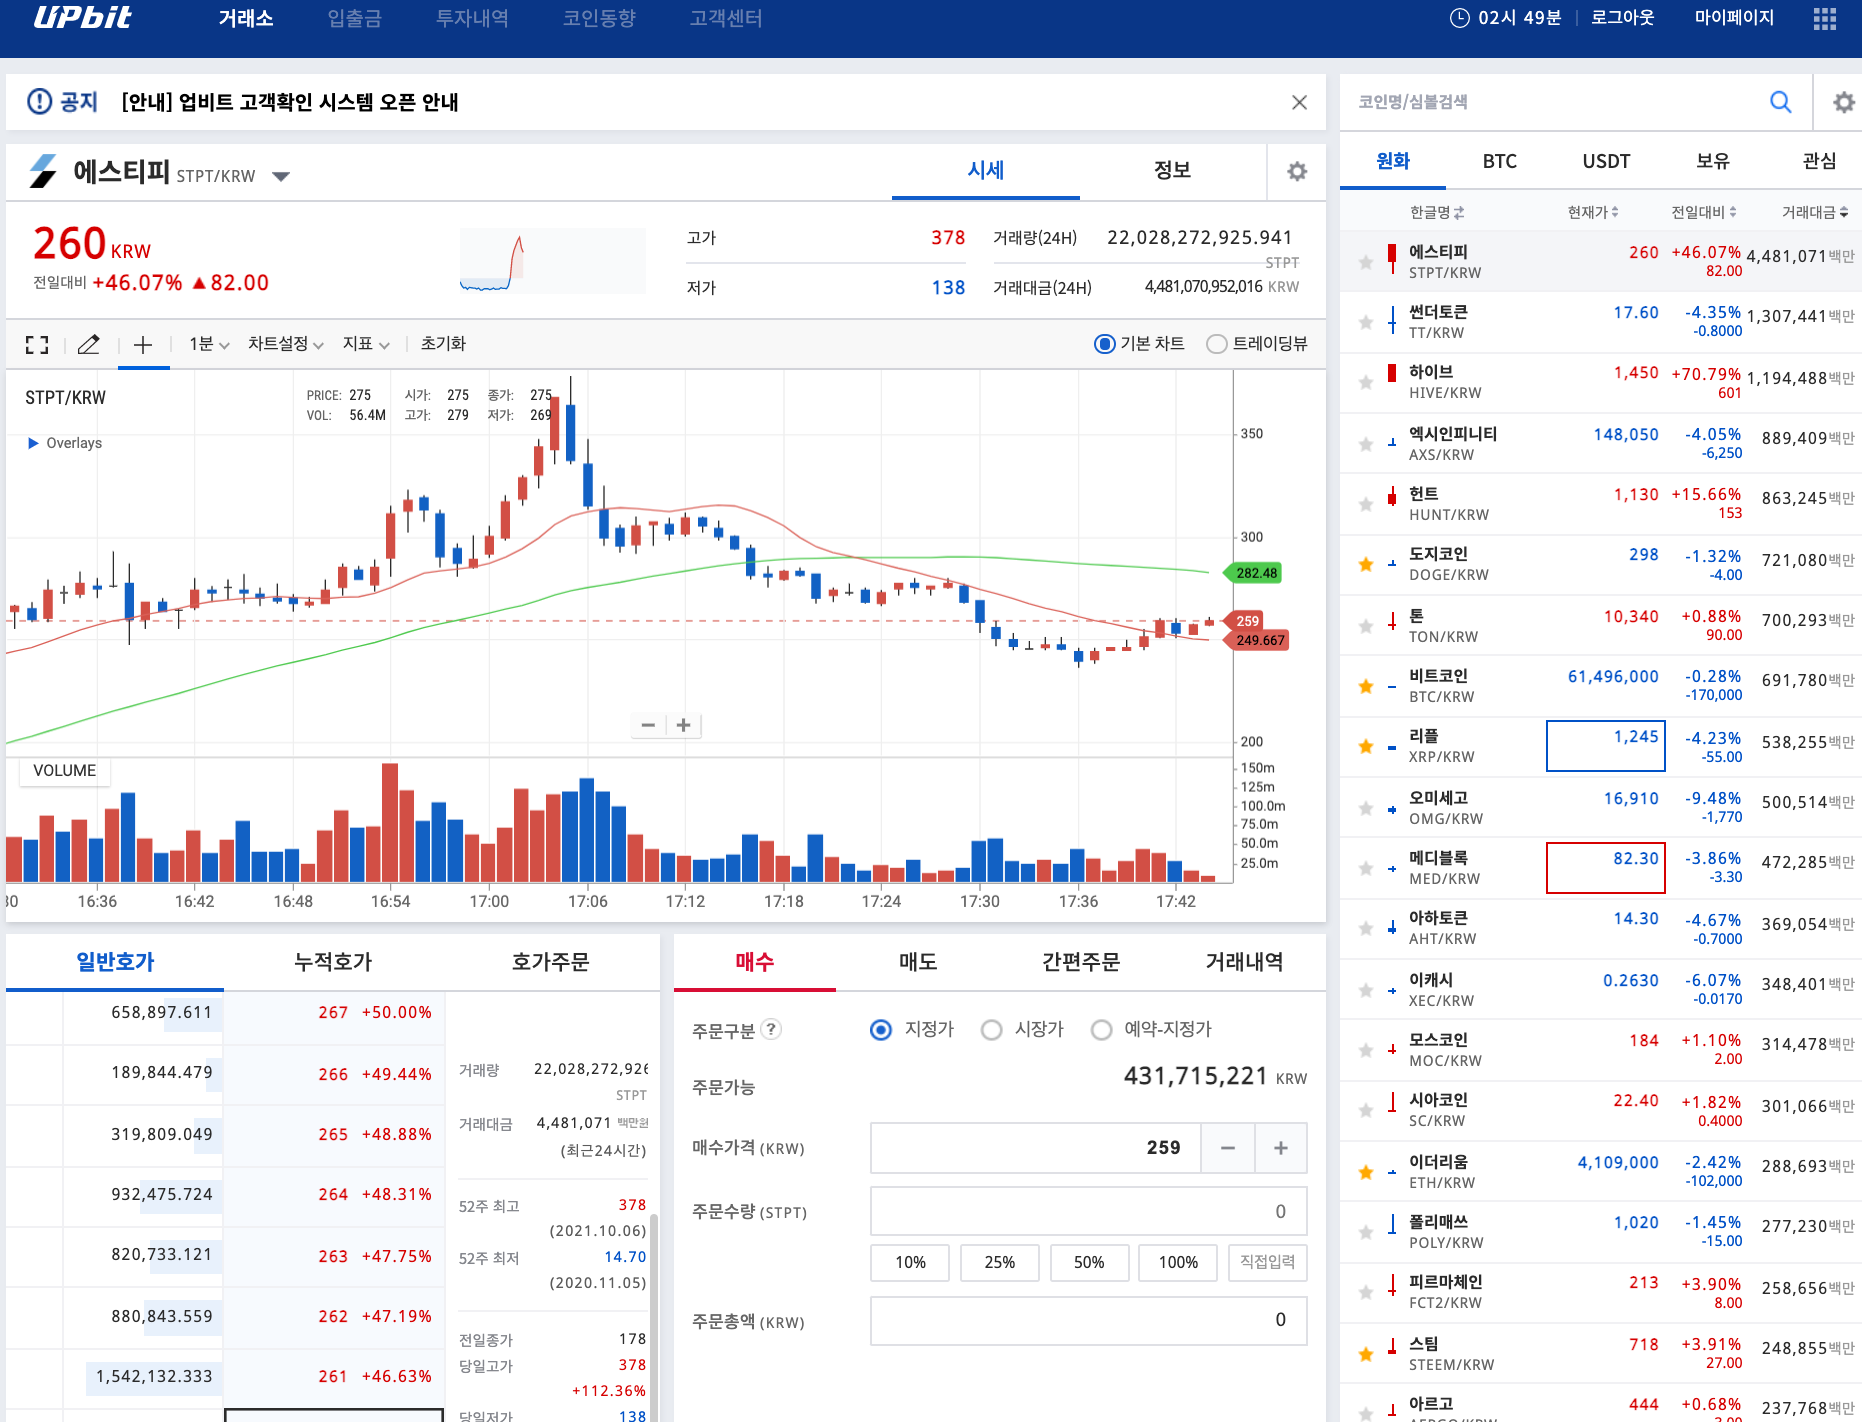This screenshot has width=1862, height=1422.
Task: Sort list by 거래대금 column
Action: click(x=1815, y=212)
